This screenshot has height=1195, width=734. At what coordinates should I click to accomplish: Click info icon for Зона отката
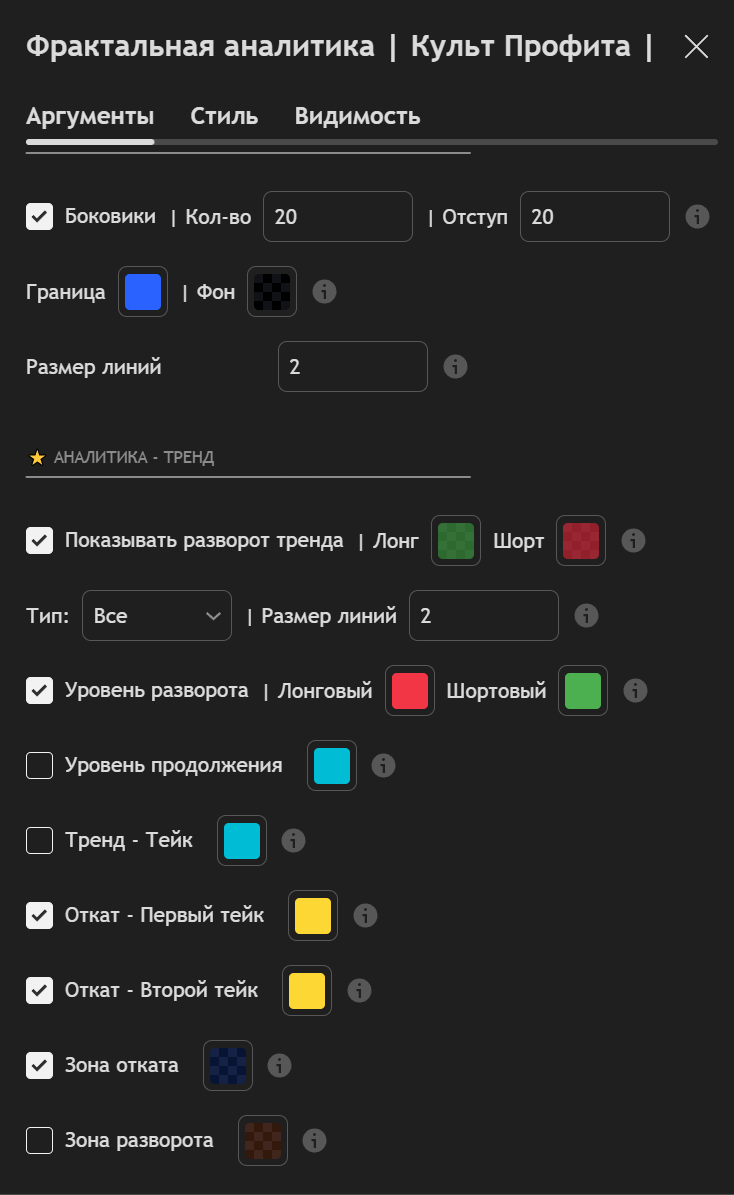280,1065
